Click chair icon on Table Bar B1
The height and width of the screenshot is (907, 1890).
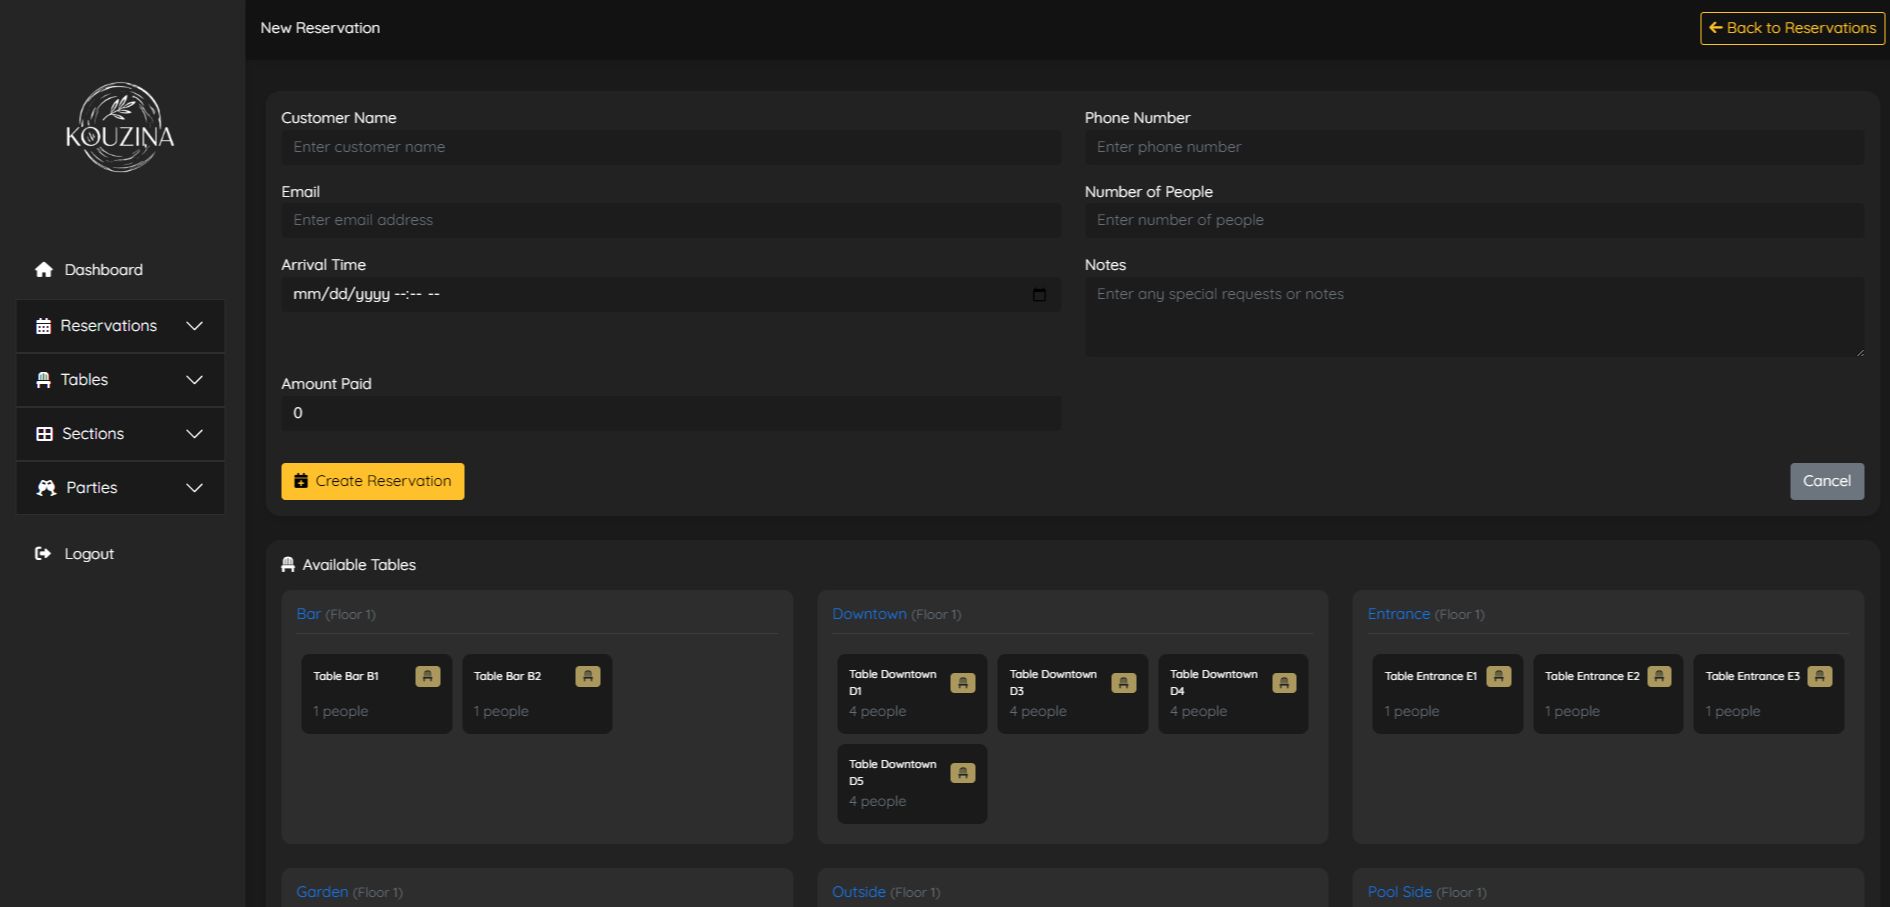428,677
